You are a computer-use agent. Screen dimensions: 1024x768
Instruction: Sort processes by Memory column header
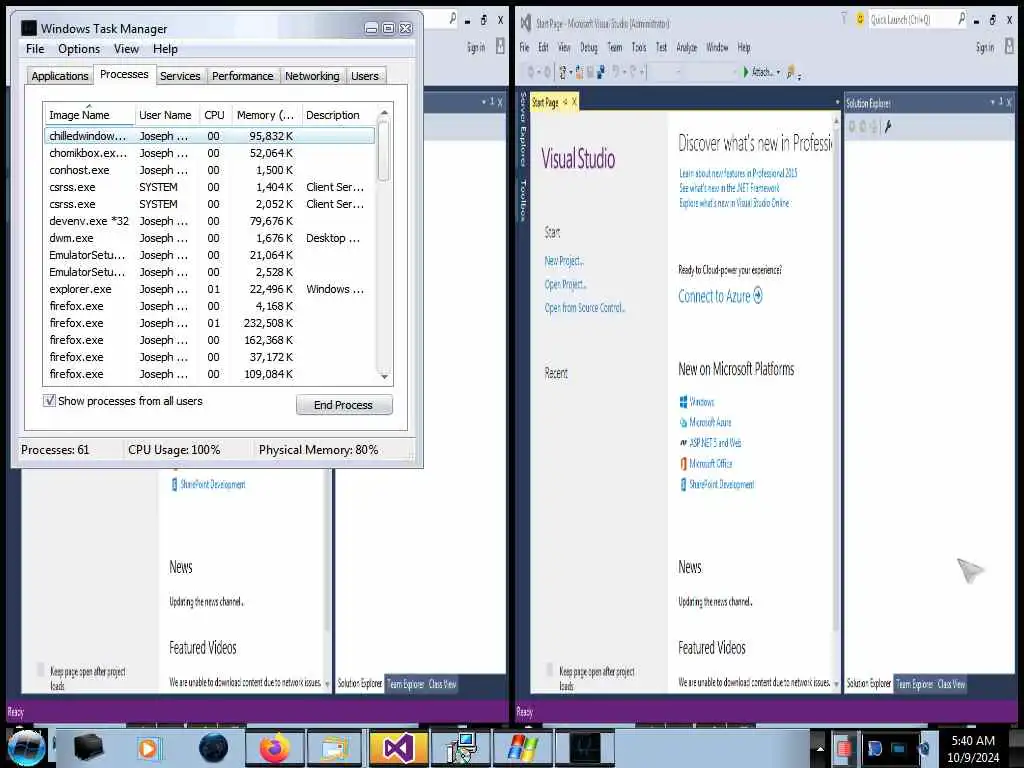pyautogui.click(x=265, y=115)
